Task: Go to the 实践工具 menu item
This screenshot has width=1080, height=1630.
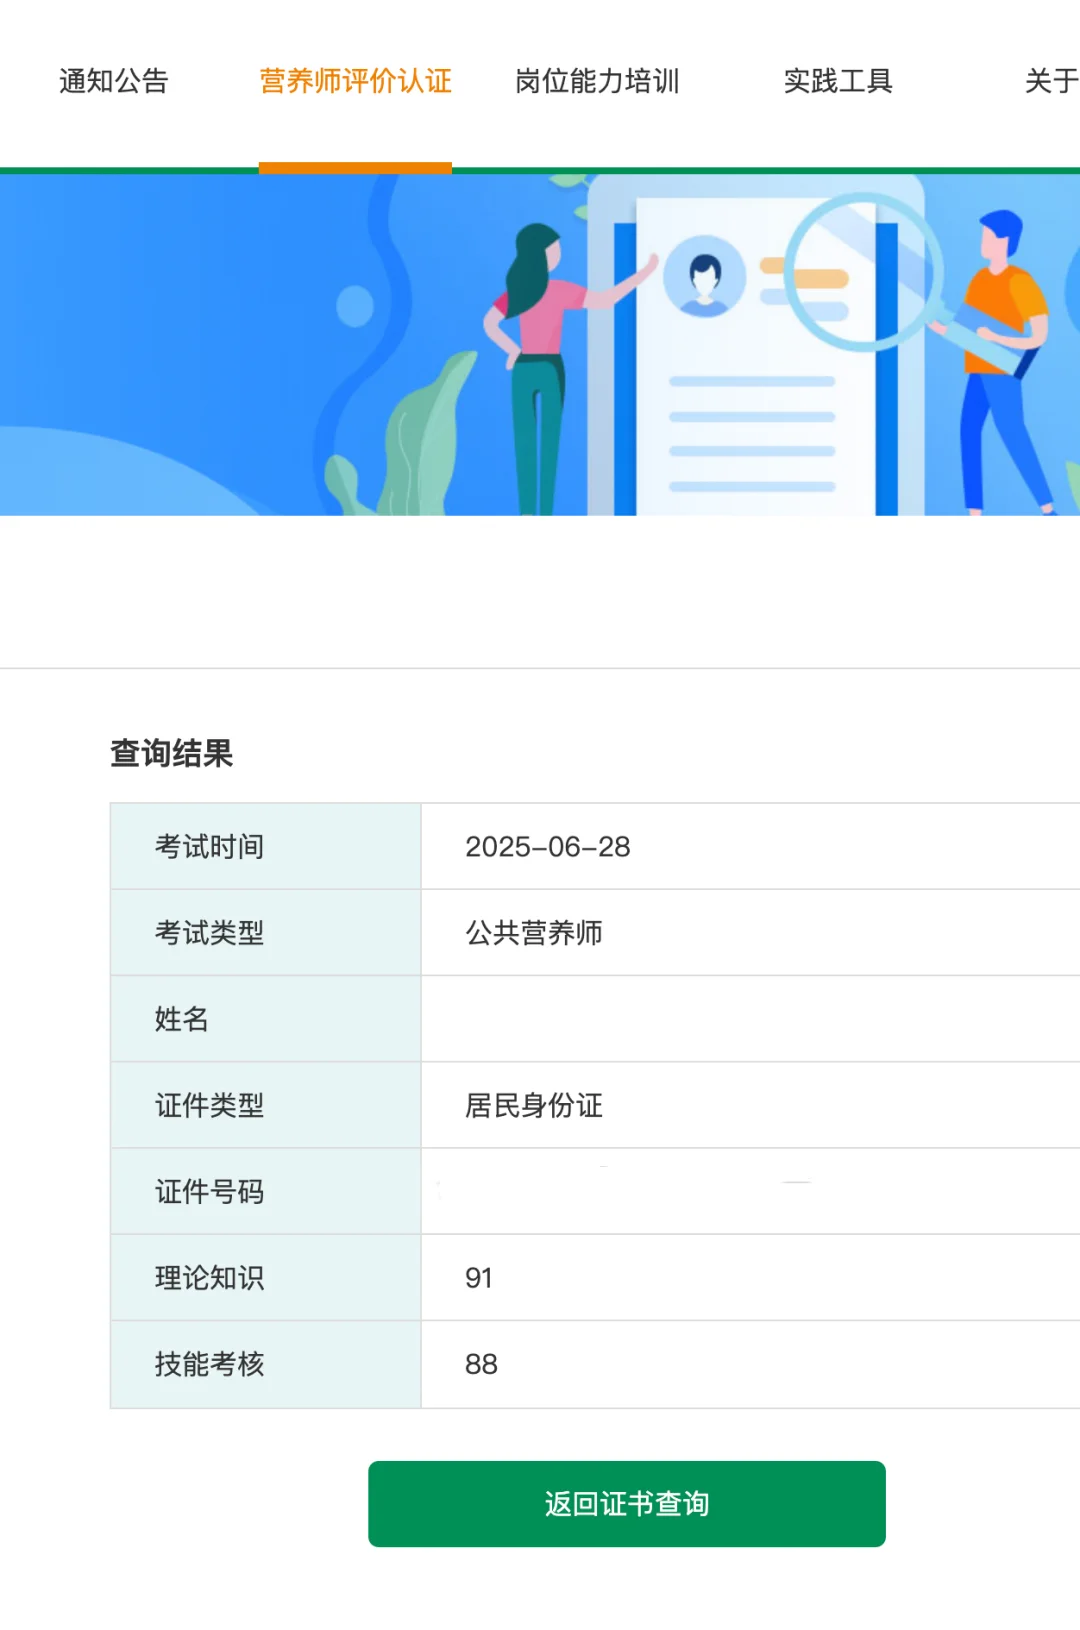Action: (x=838, y=81)
